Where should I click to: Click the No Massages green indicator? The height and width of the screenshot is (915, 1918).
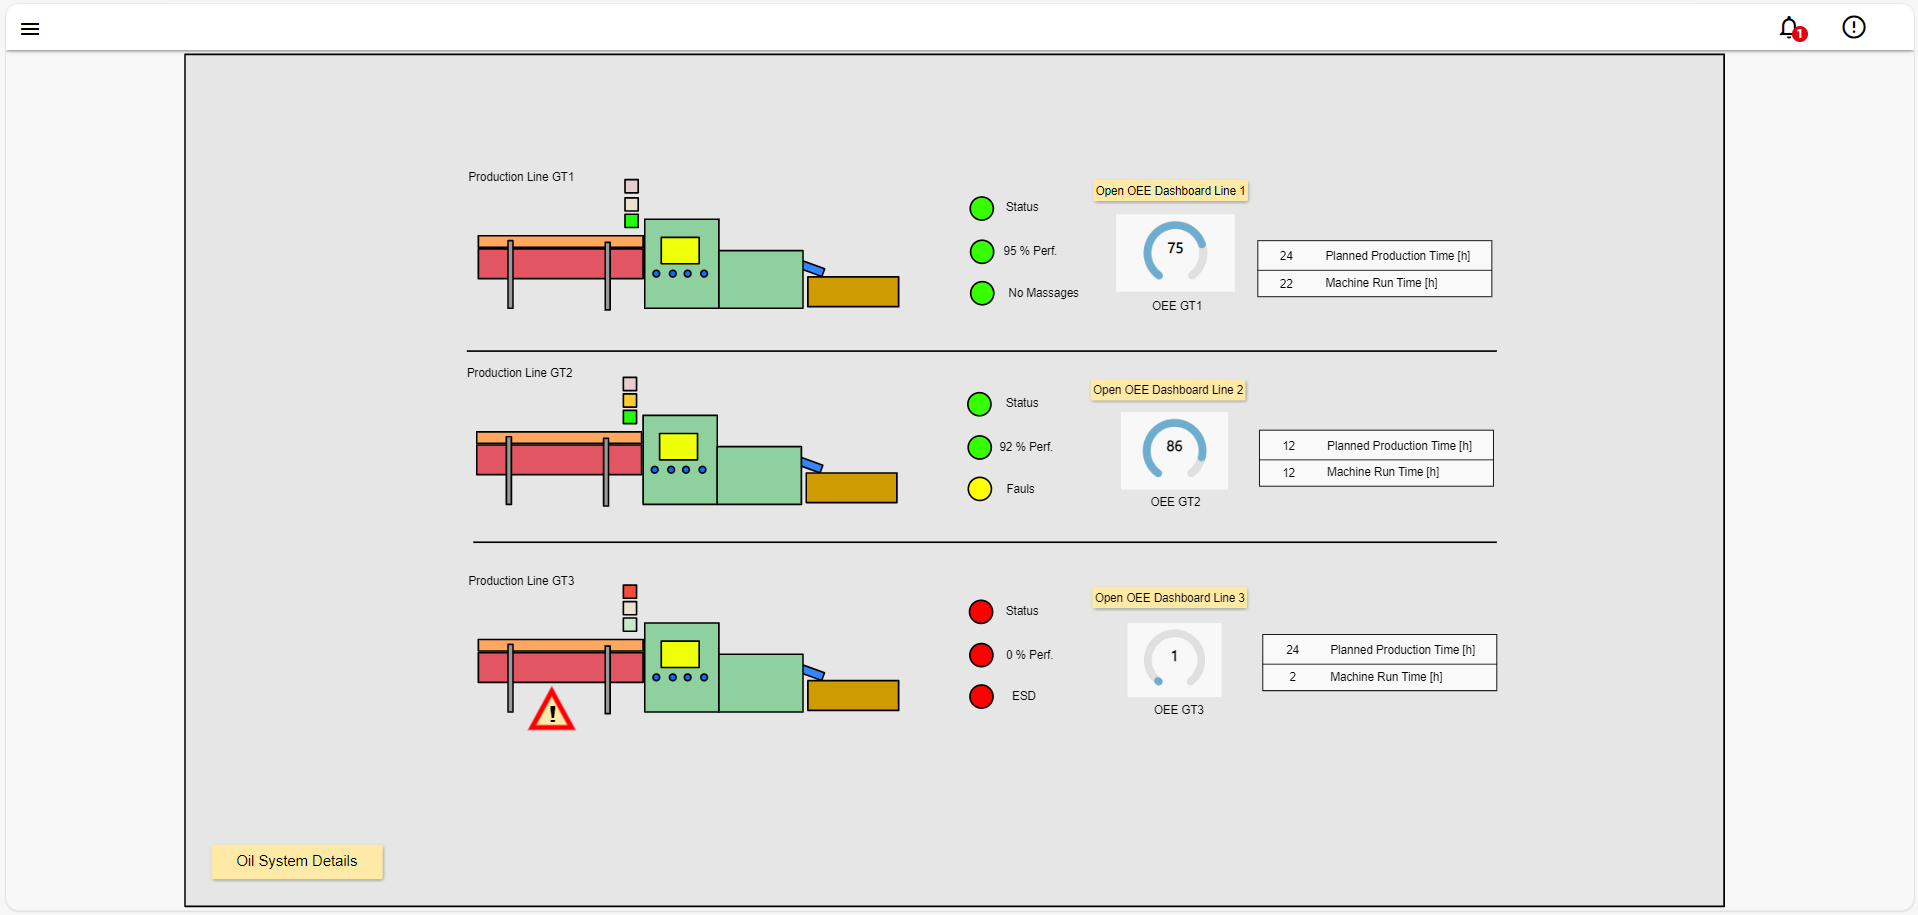(x=981, y=293)
